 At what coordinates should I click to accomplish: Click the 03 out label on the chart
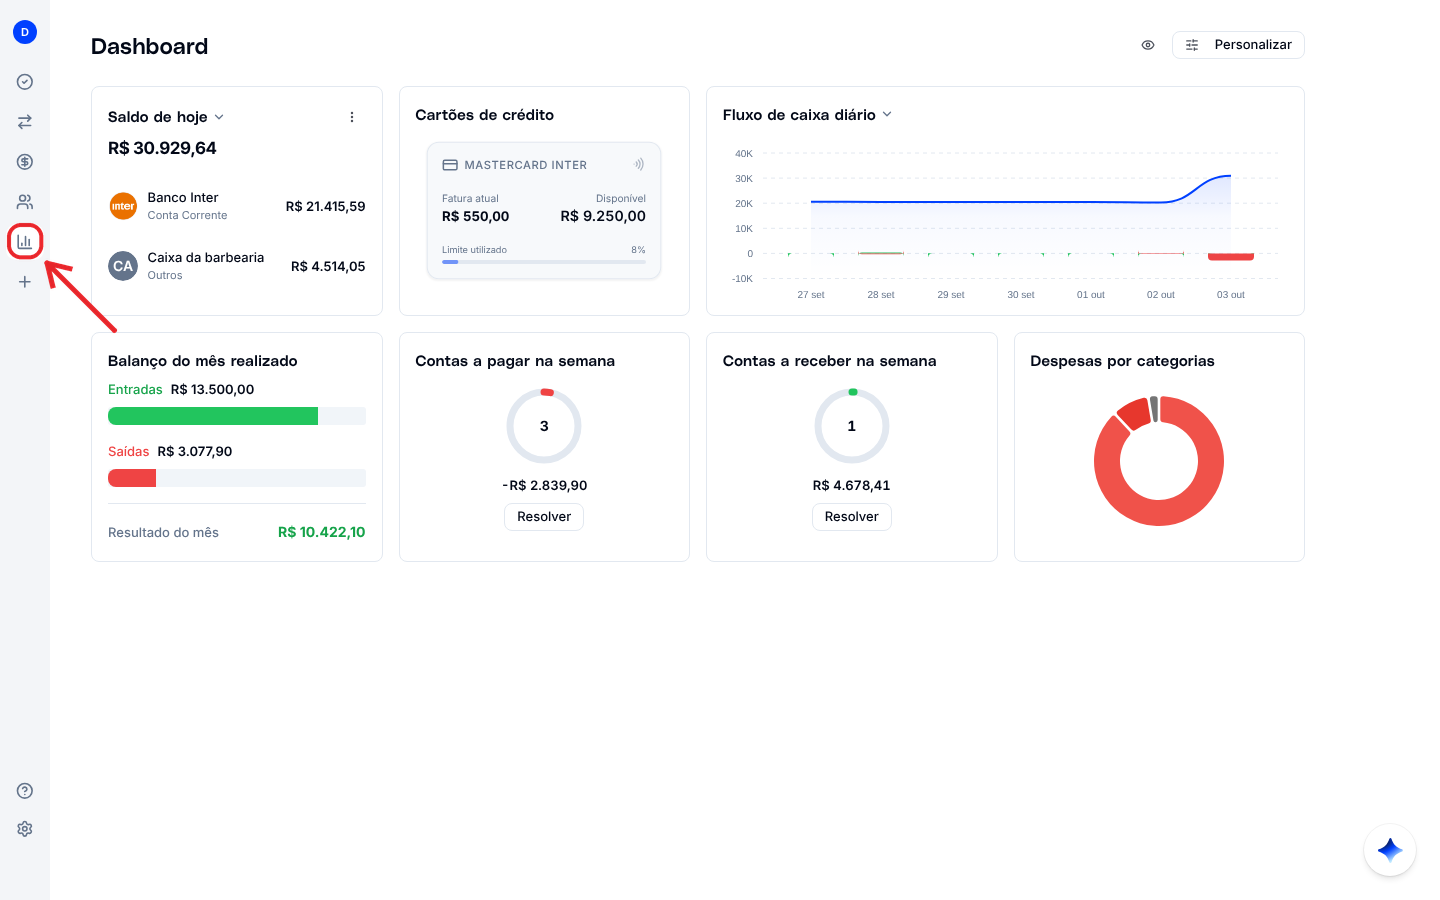(x=1231, y=295)
